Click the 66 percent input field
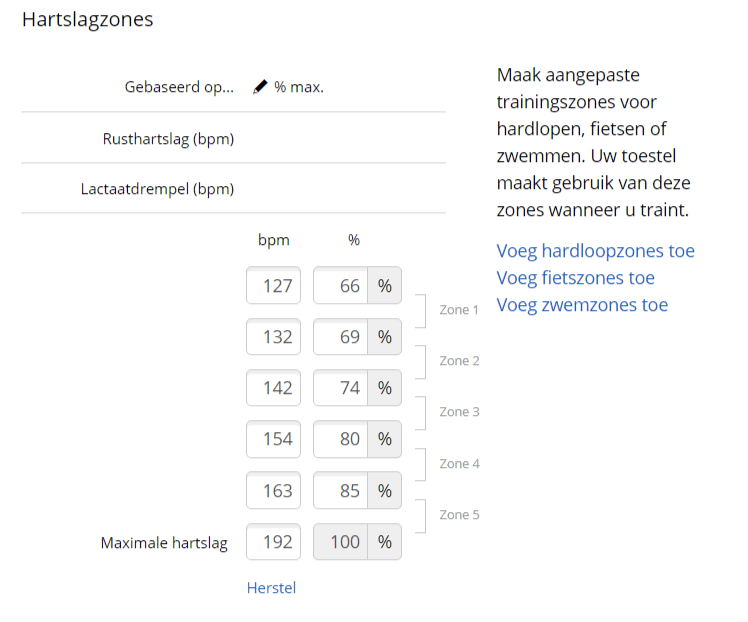Screen dimensions: 748x622 click(341, 286)
